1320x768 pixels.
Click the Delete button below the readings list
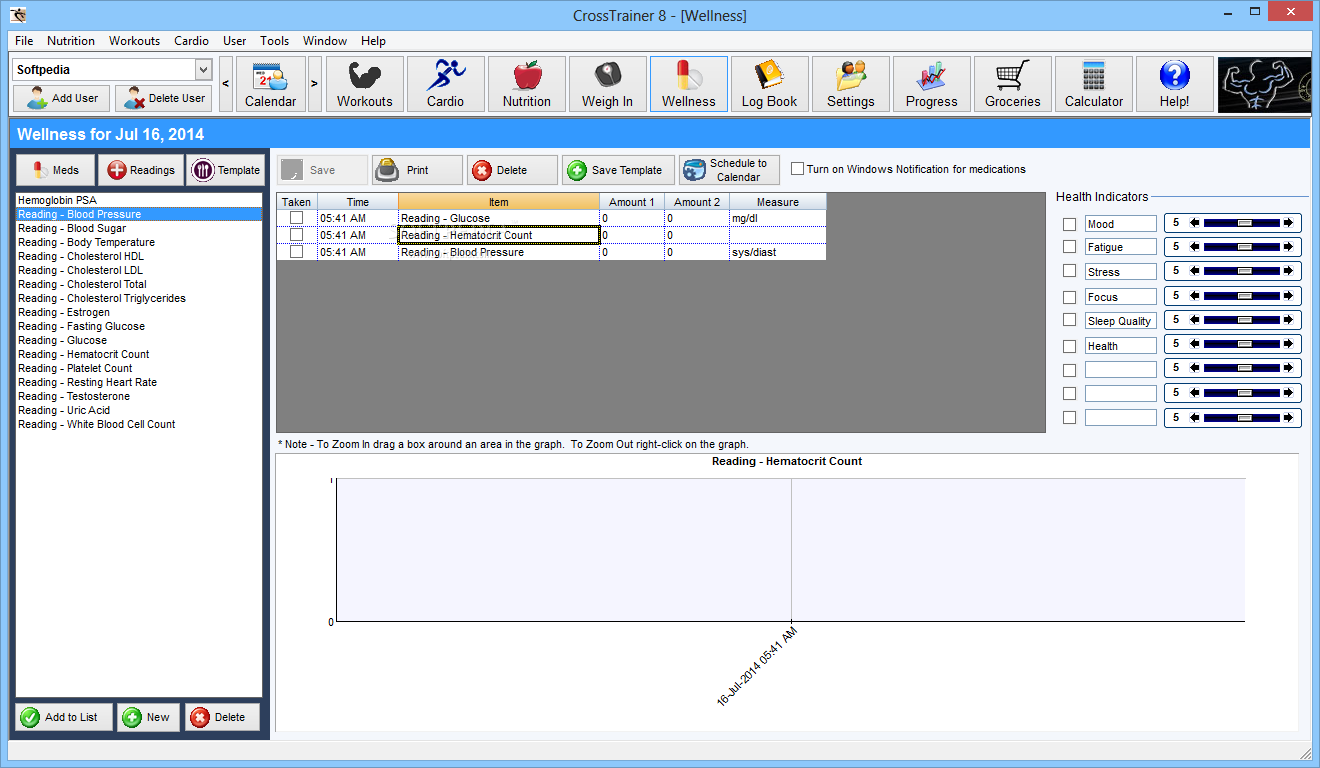point(222,717)
